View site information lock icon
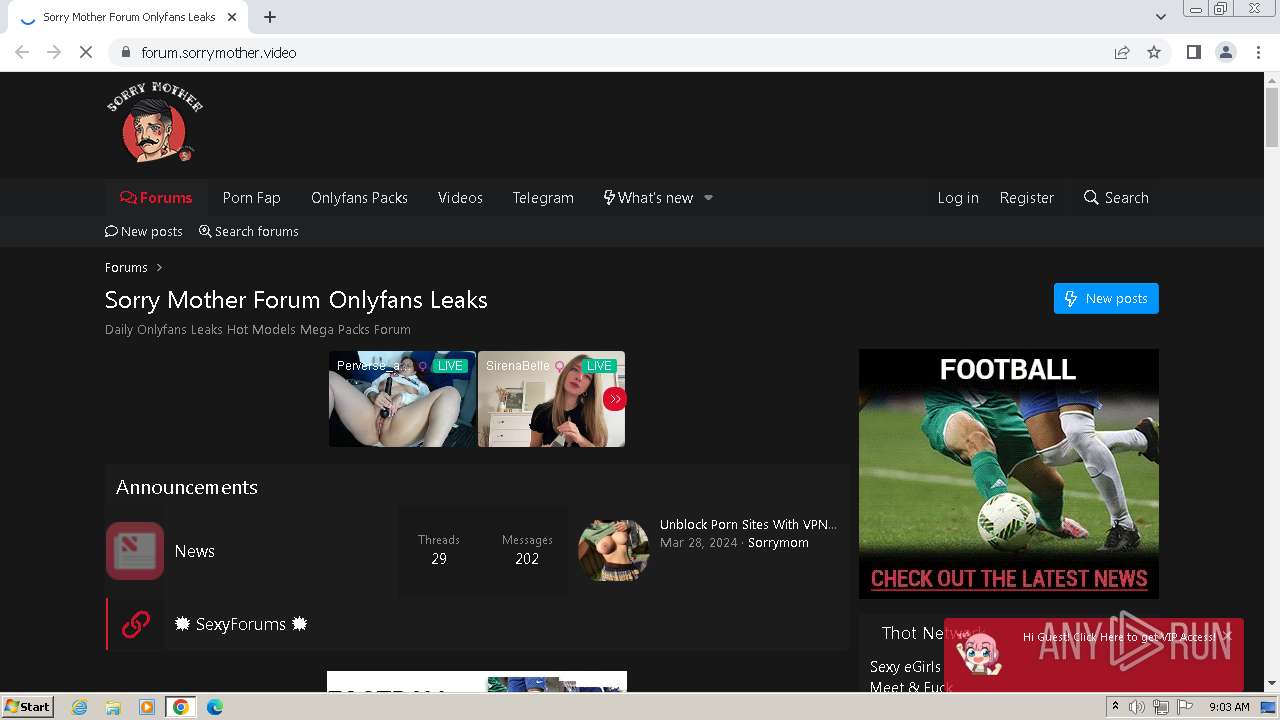The width and height of the screenshot is (1280, 720). [125, 52]
